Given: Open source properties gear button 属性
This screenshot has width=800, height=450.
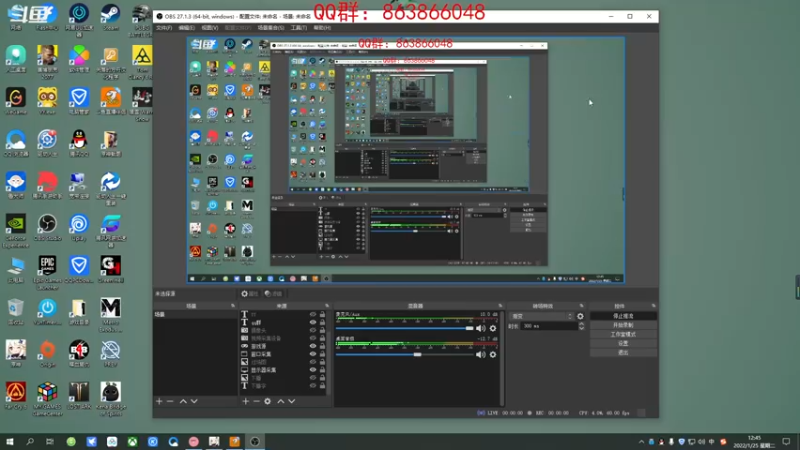Looking at the screenshot, I should click(250, 294).
